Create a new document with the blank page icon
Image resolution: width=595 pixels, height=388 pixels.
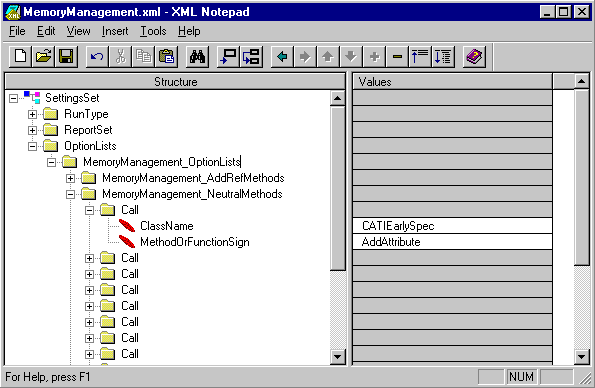point(20,57)
